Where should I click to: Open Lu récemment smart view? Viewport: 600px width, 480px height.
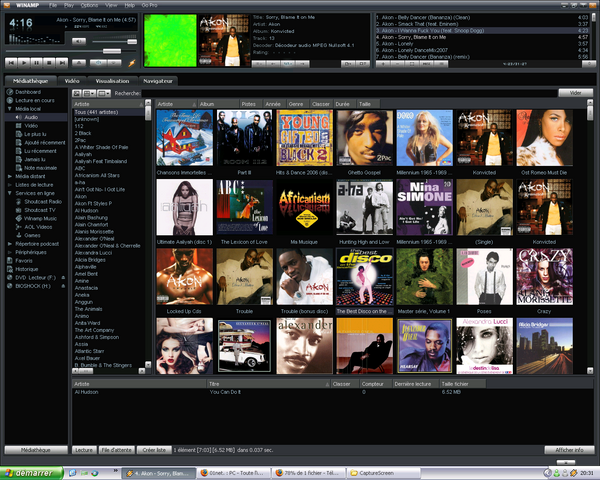[36, 151]
